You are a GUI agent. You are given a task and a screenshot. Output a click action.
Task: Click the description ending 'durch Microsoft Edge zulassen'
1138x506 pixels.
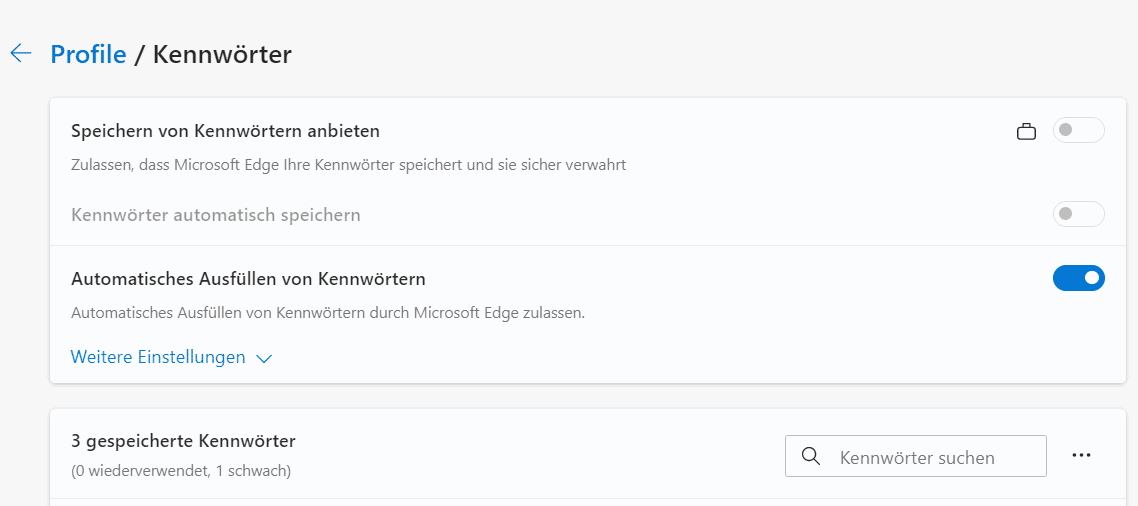click(x=327, y=313)
